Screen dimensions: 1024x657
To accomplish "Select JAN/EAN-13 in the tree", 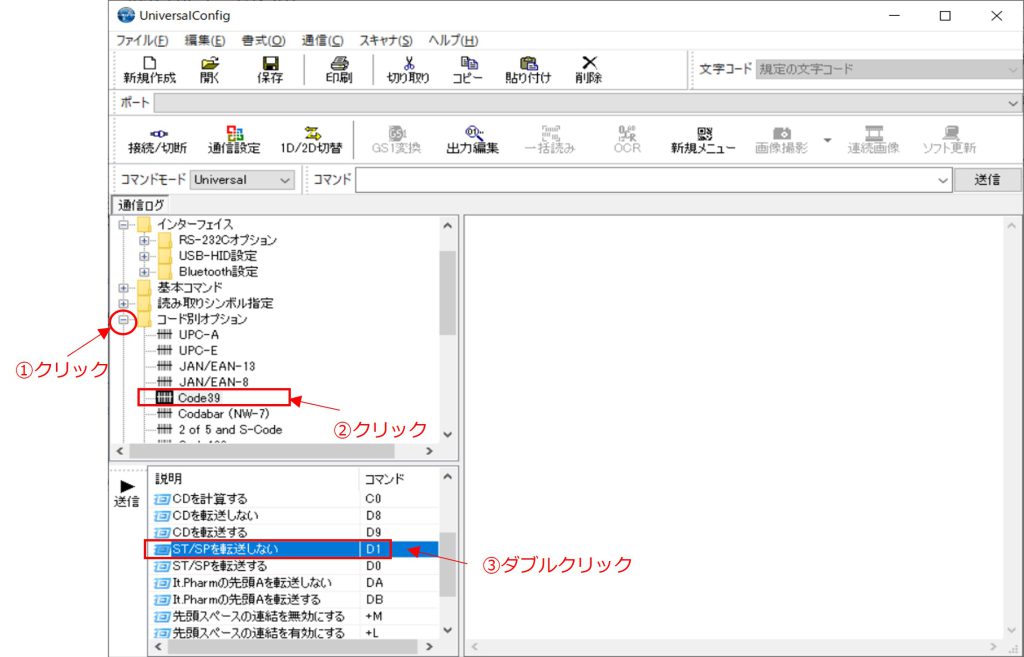I will (x=216, y=366).
